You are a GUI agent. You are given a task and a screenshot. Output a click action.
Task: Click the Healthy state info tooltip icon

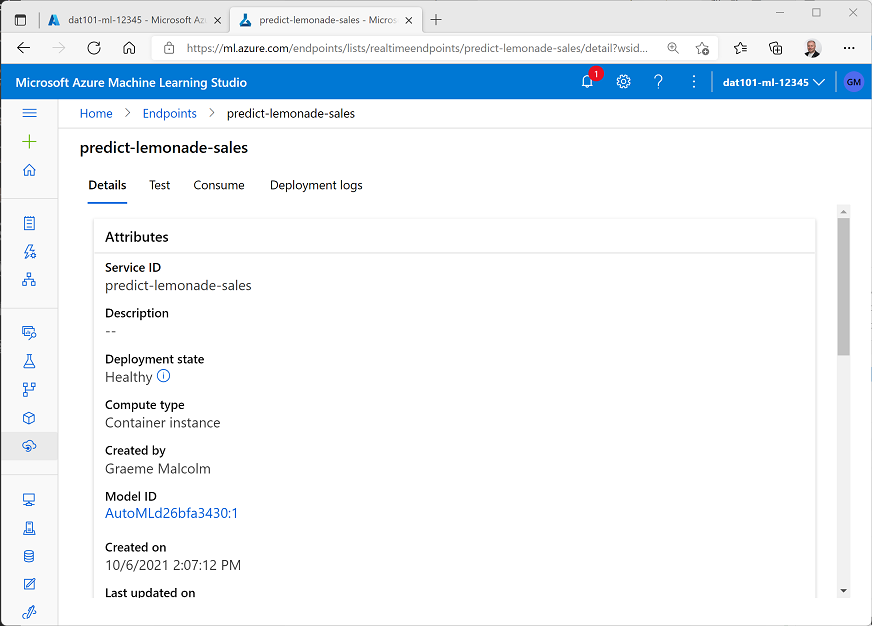(162, 377)
